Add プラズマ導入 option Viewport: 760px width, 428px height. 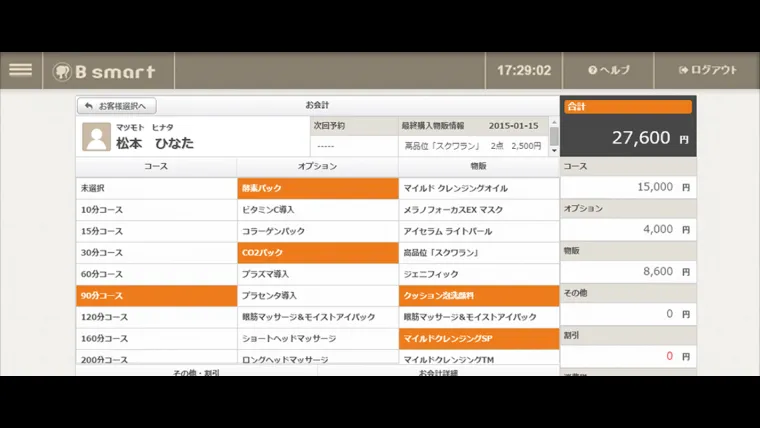318,274
